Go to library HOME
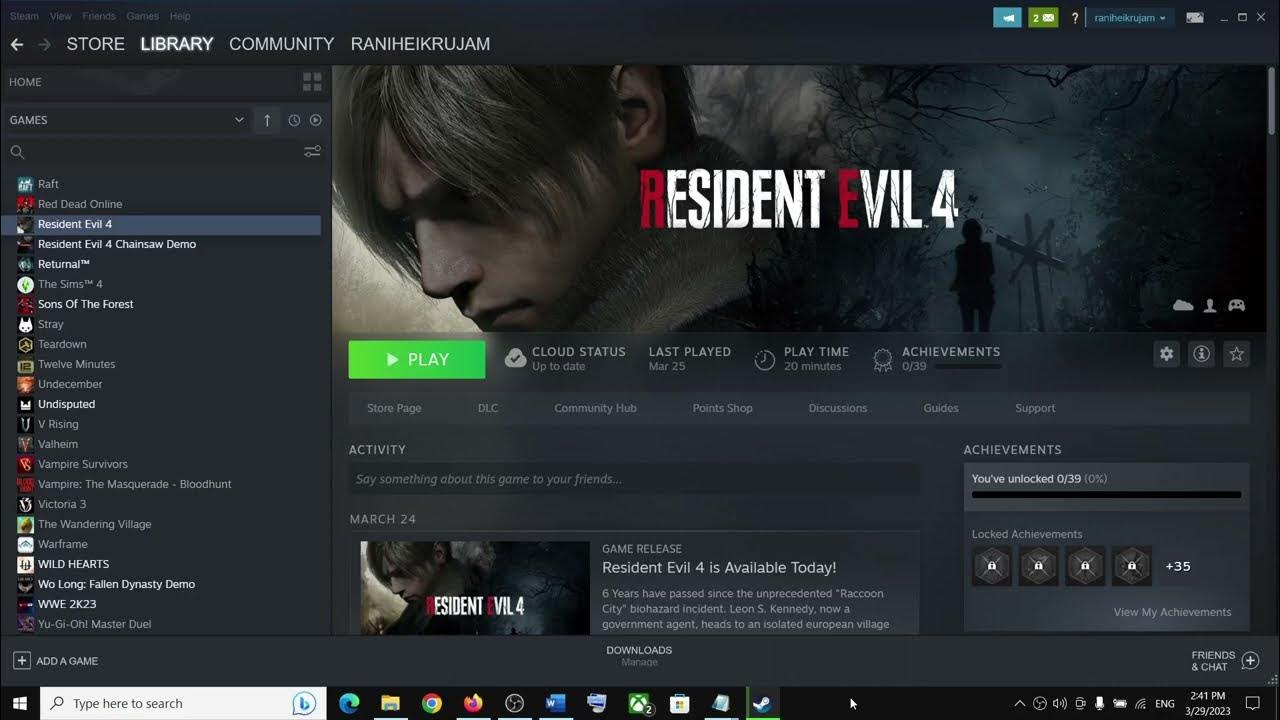1280x720 pixels. pos(26,82)
